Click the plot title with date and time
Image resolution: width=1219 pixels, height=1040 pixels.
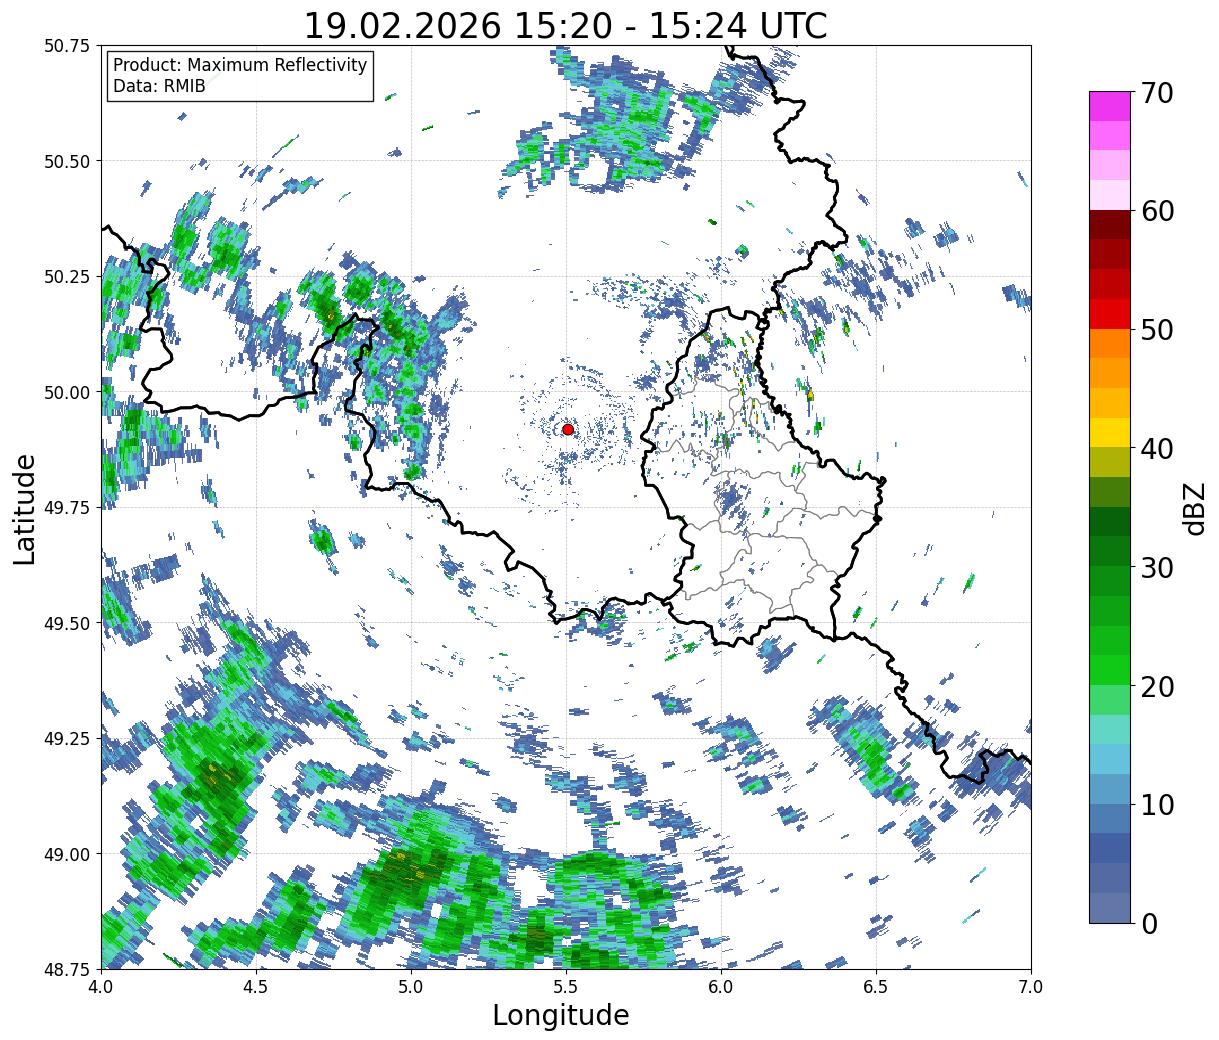click(x=565, y=25)
